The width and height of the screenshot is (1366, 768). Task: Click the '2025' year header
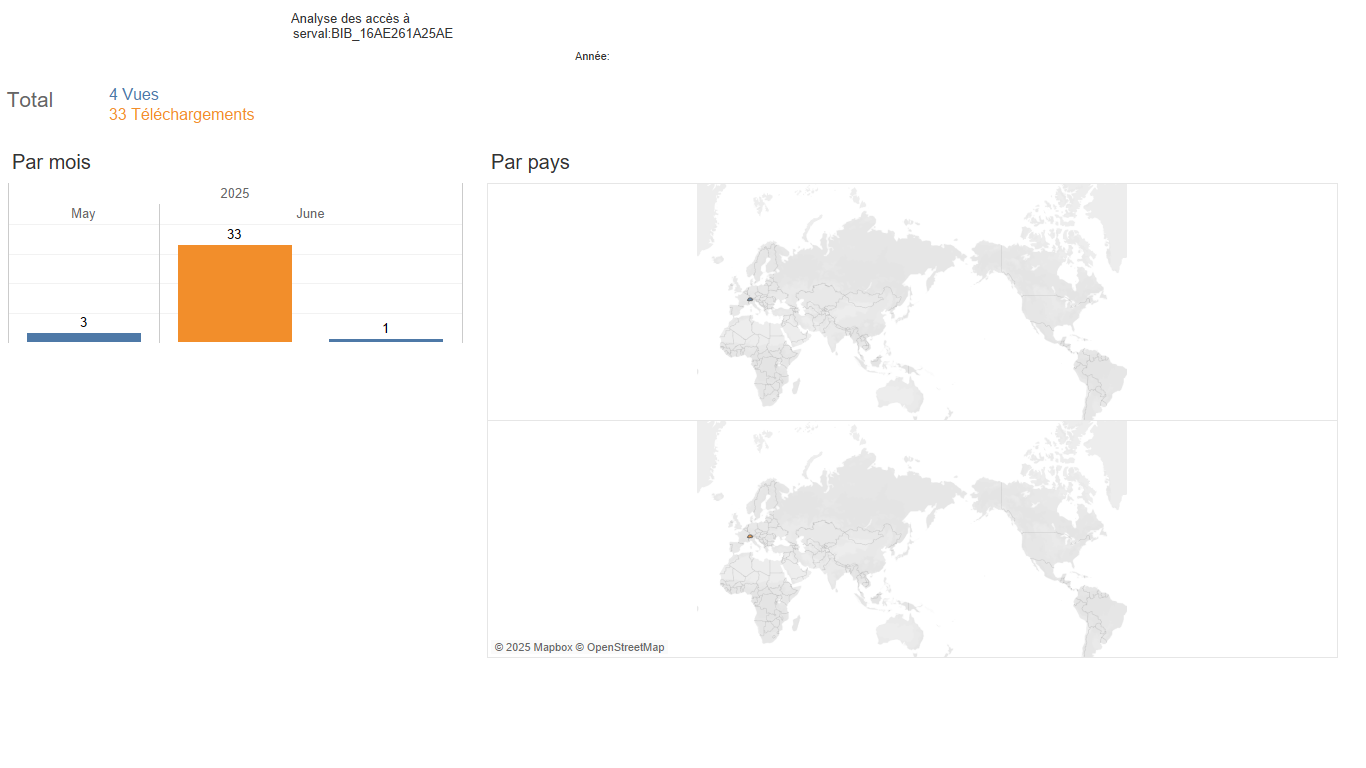235,193
